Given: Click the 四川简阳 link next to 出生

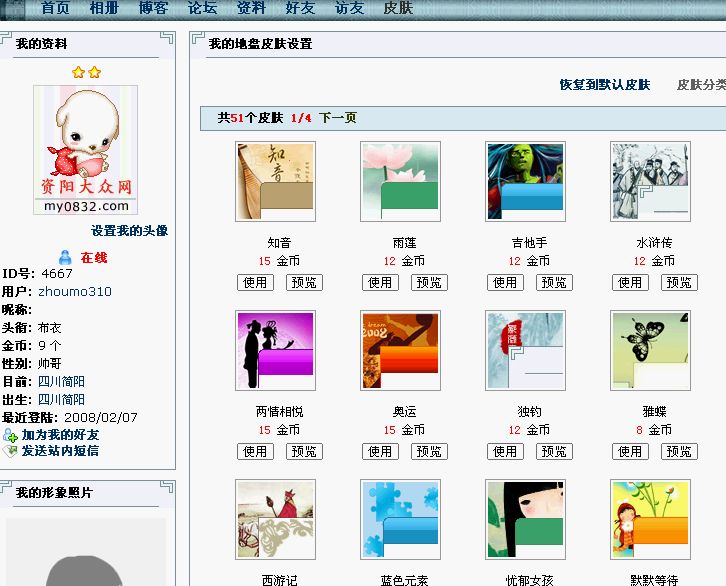Looking at the screenshot, I should click(x=62, y=399).
